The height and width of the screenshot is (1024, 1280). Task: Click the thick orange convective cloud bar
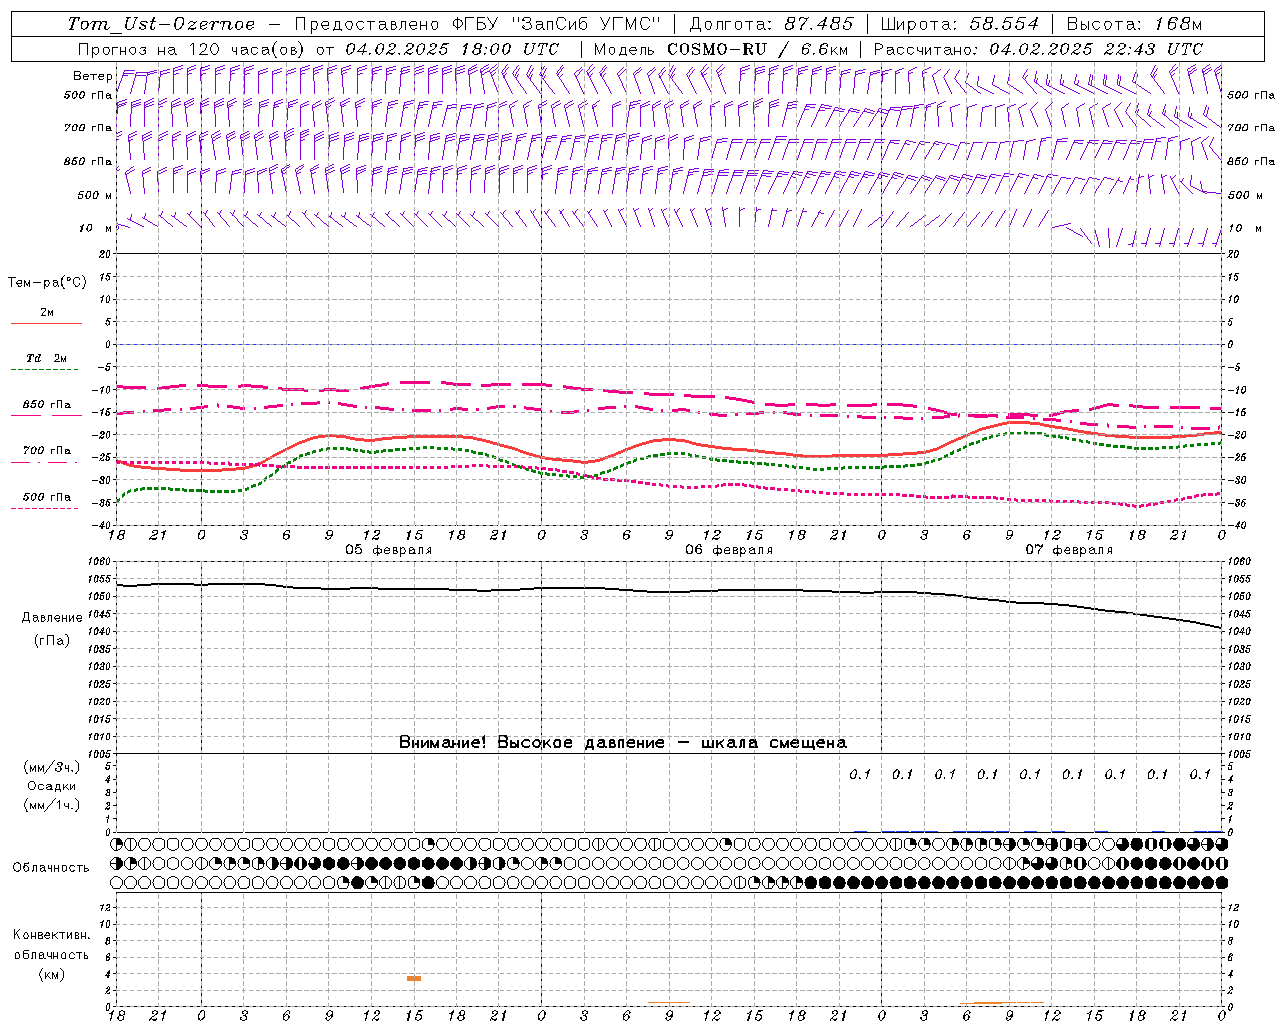click(414, 978)
